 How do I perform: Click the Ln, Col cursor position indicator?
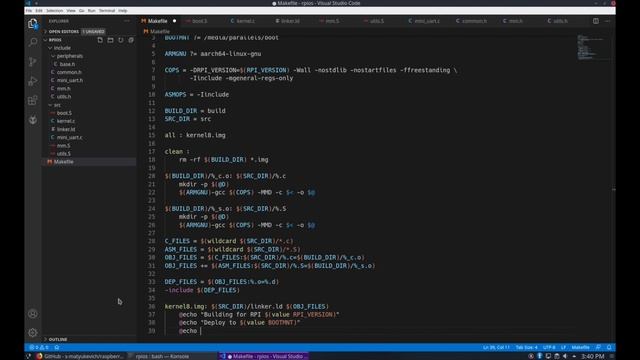(496, 347)
